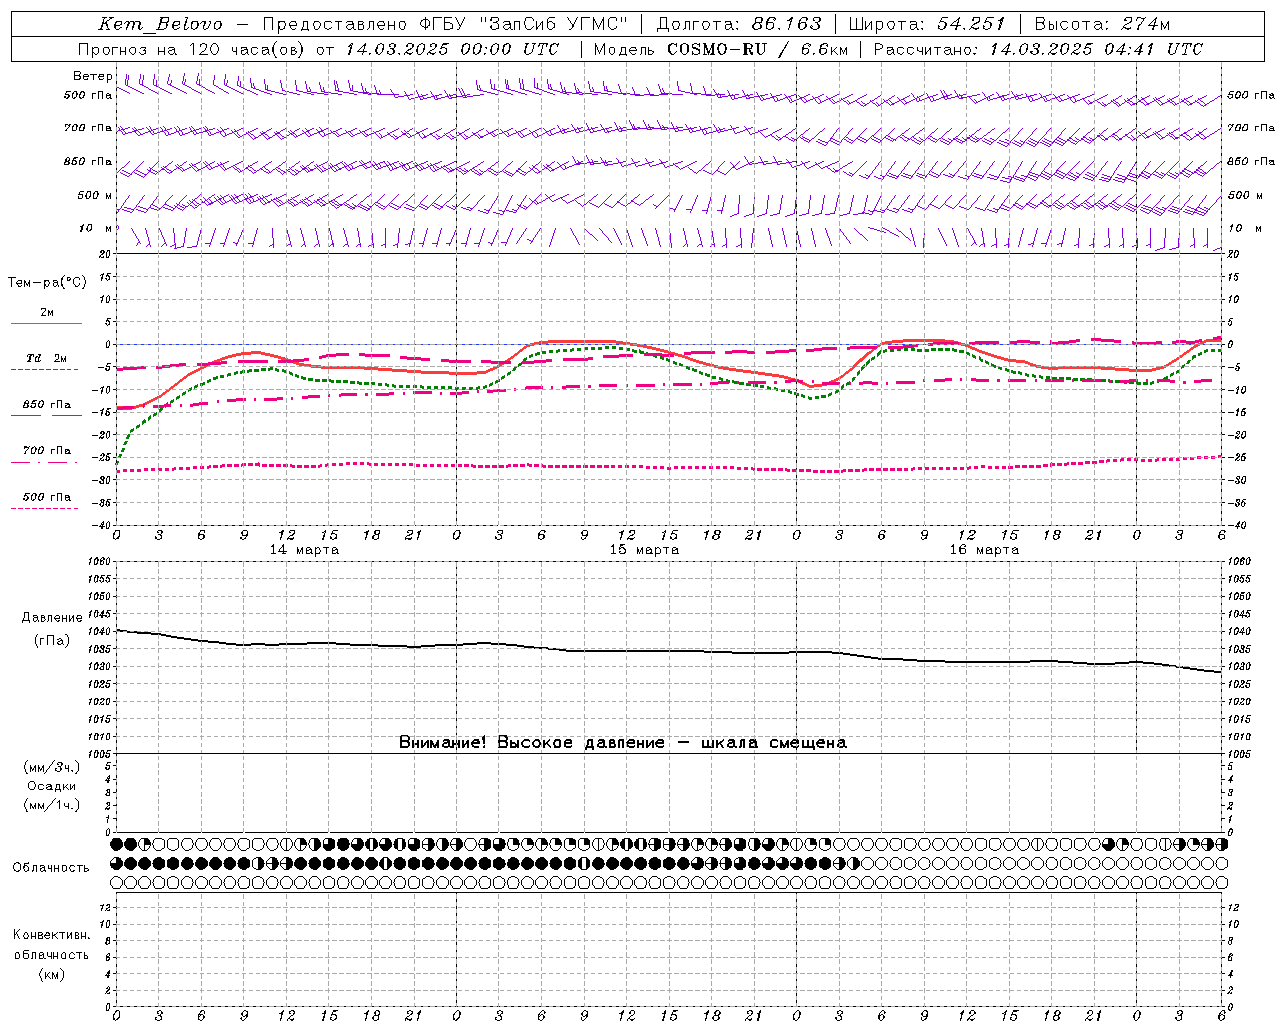The height and width of the screenshot is (1024, 1280).
Task: Click the "(гПа)" pressure unit label
Action: click(52, 640)
